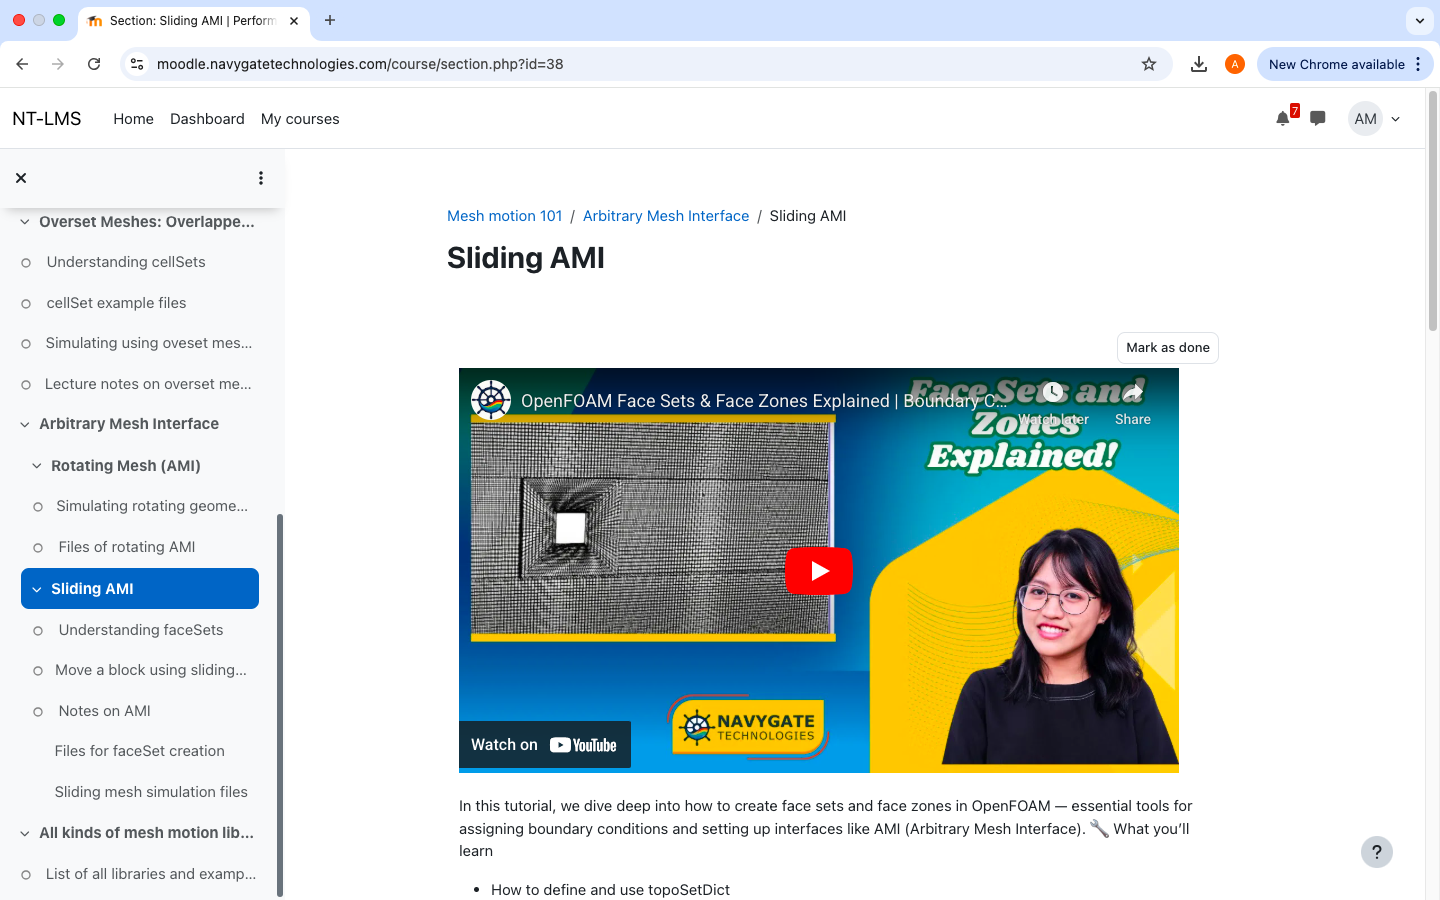Go to the Dashboard menu item
The image size is (1440, 900).
tap(207, 119)
